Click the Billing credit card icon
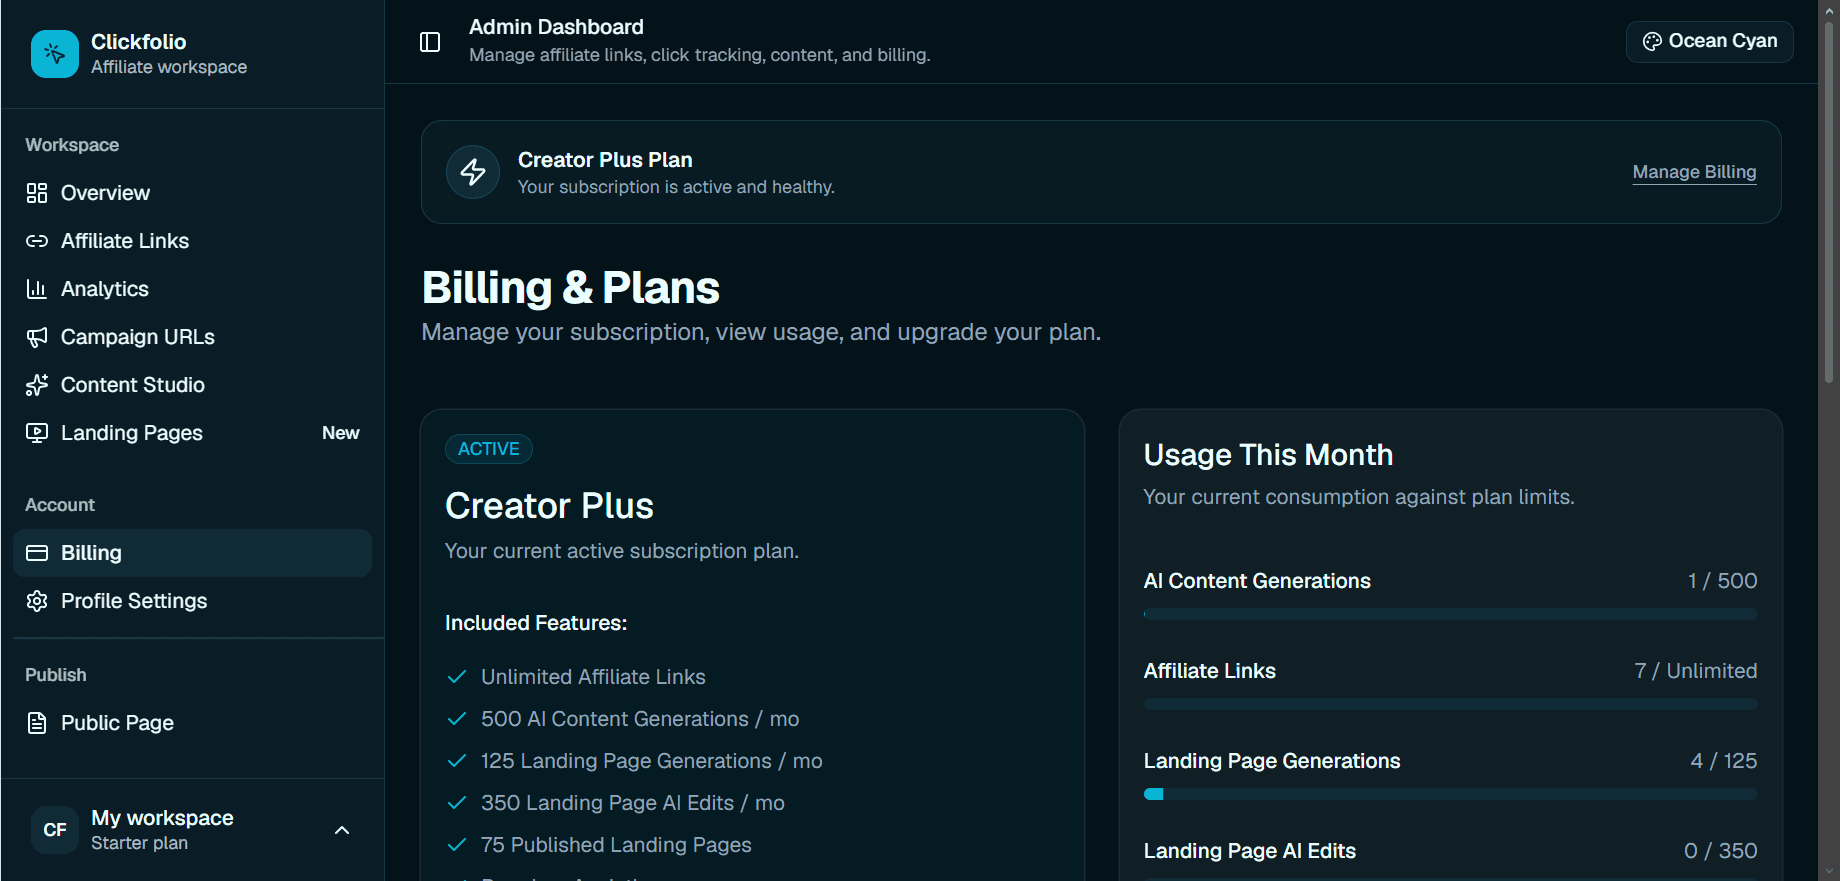This screenshot has height=881, width=1840. (x=37, y=553)
